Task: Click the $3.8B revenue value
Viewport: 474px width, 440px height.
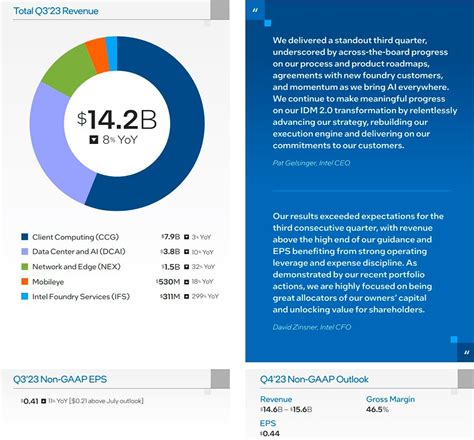Action: coord(171,252)
